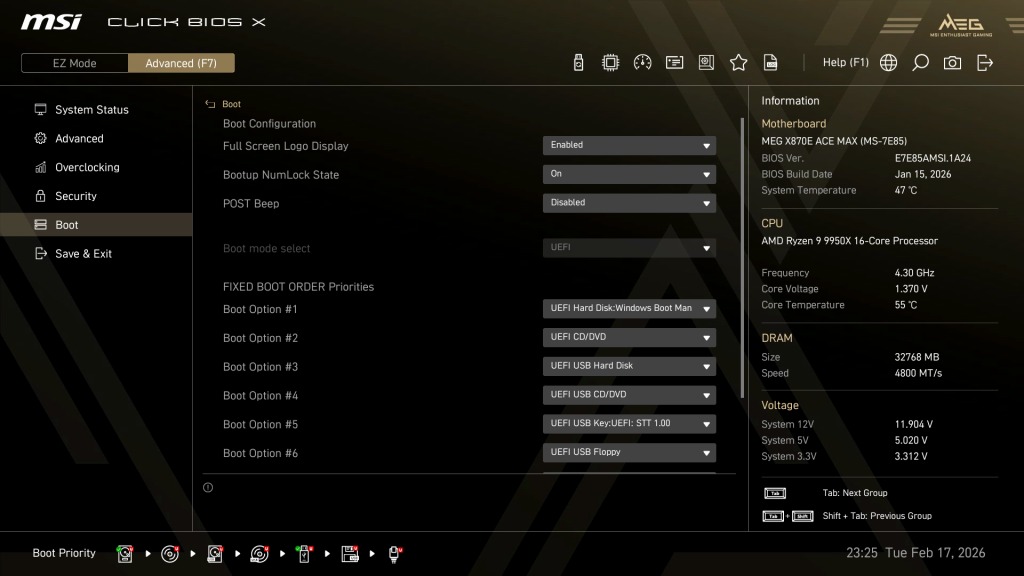1024x576 pixels.
Task: Select the USB floppy icon in Boot Priority
Action: pyautogui.click(x=349, y=554)
